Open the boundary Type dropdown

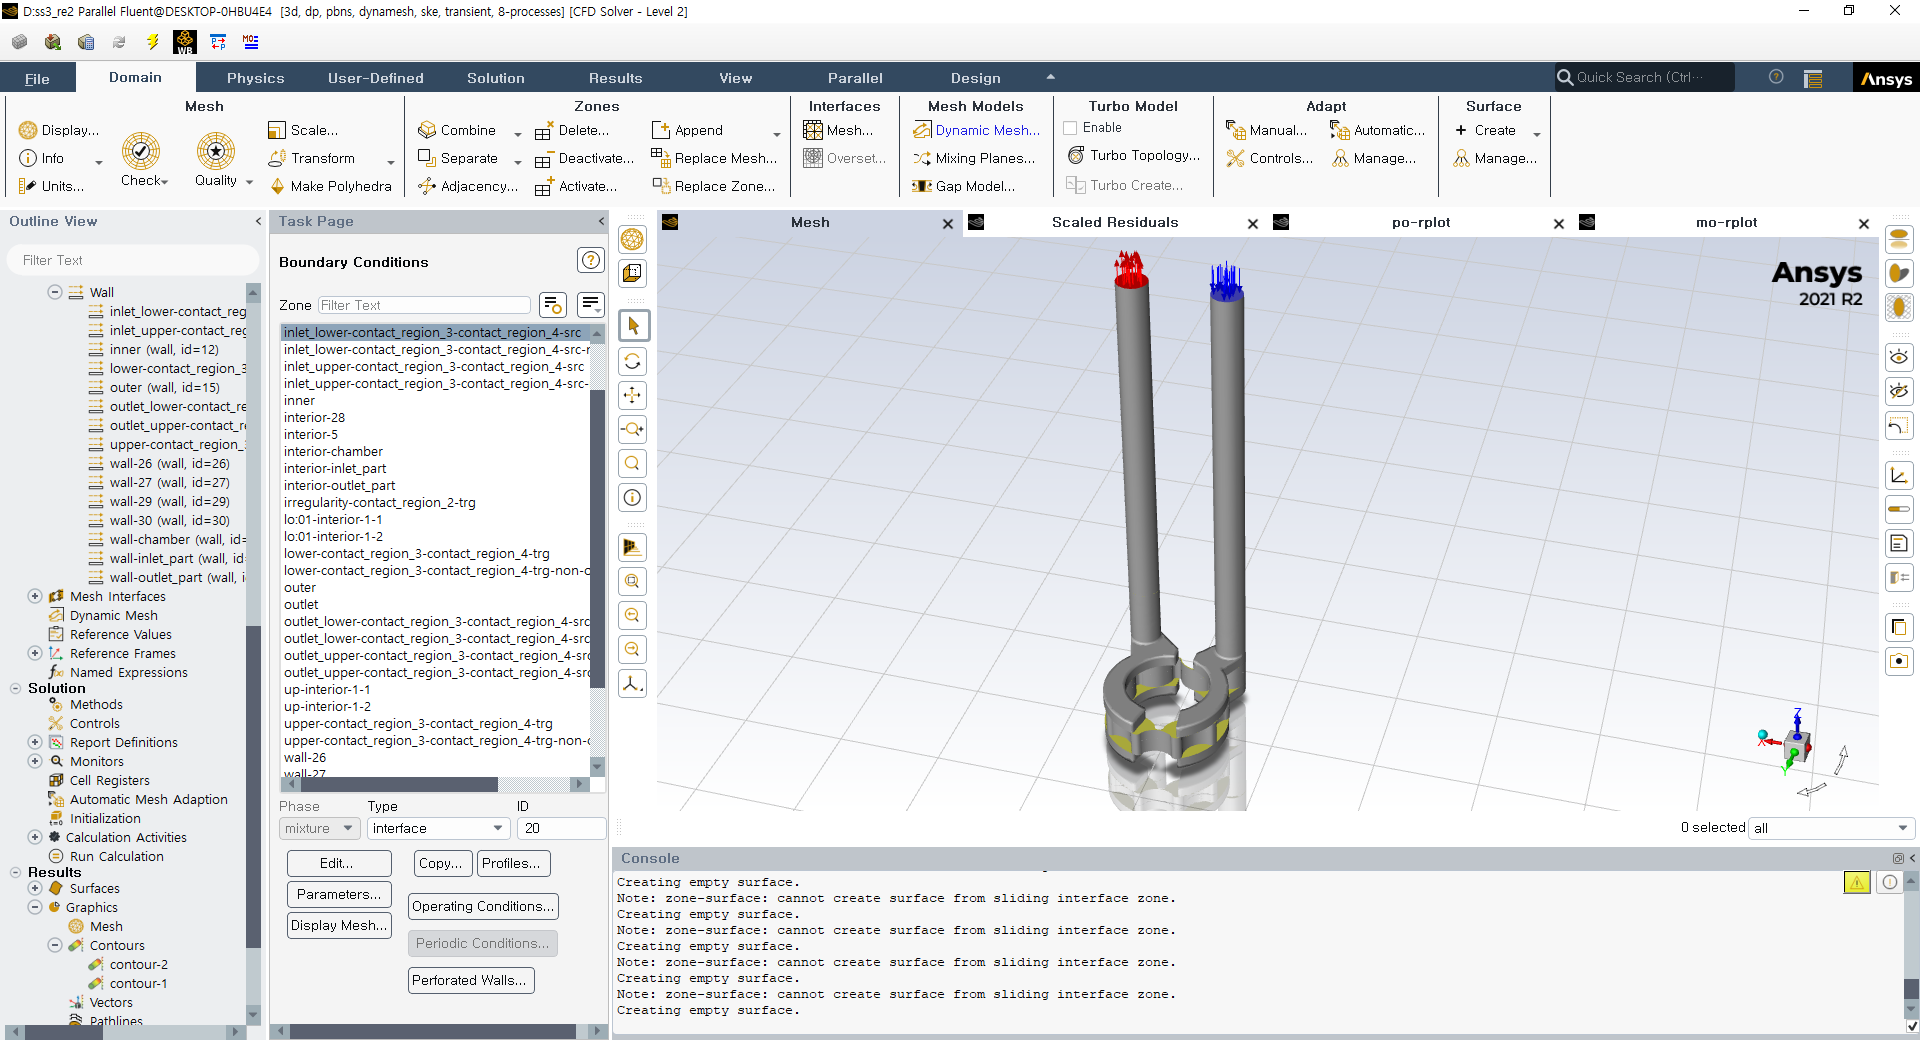point(438,828)
